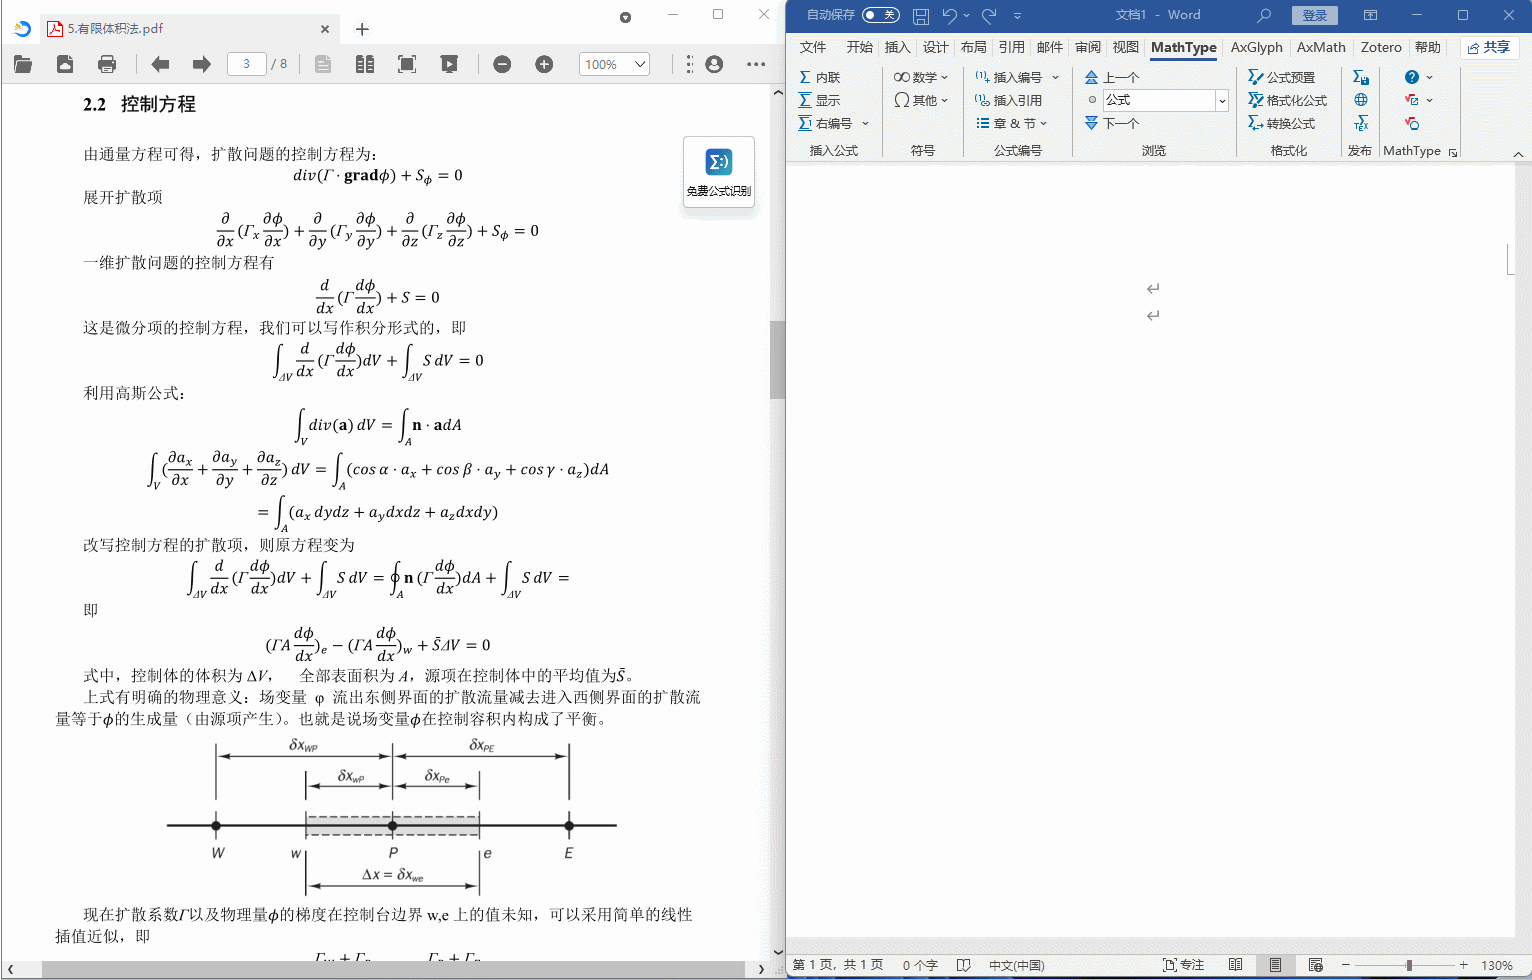Click the cloud save icon in PDF viewer

click(65, 64)
